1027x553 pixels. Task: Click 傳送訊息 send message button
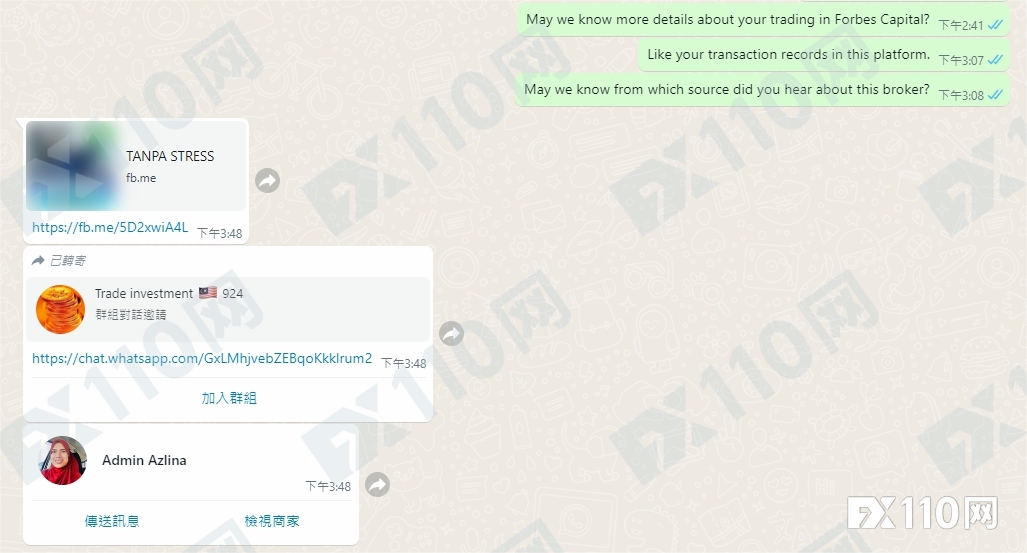click(x=112, y=522)
